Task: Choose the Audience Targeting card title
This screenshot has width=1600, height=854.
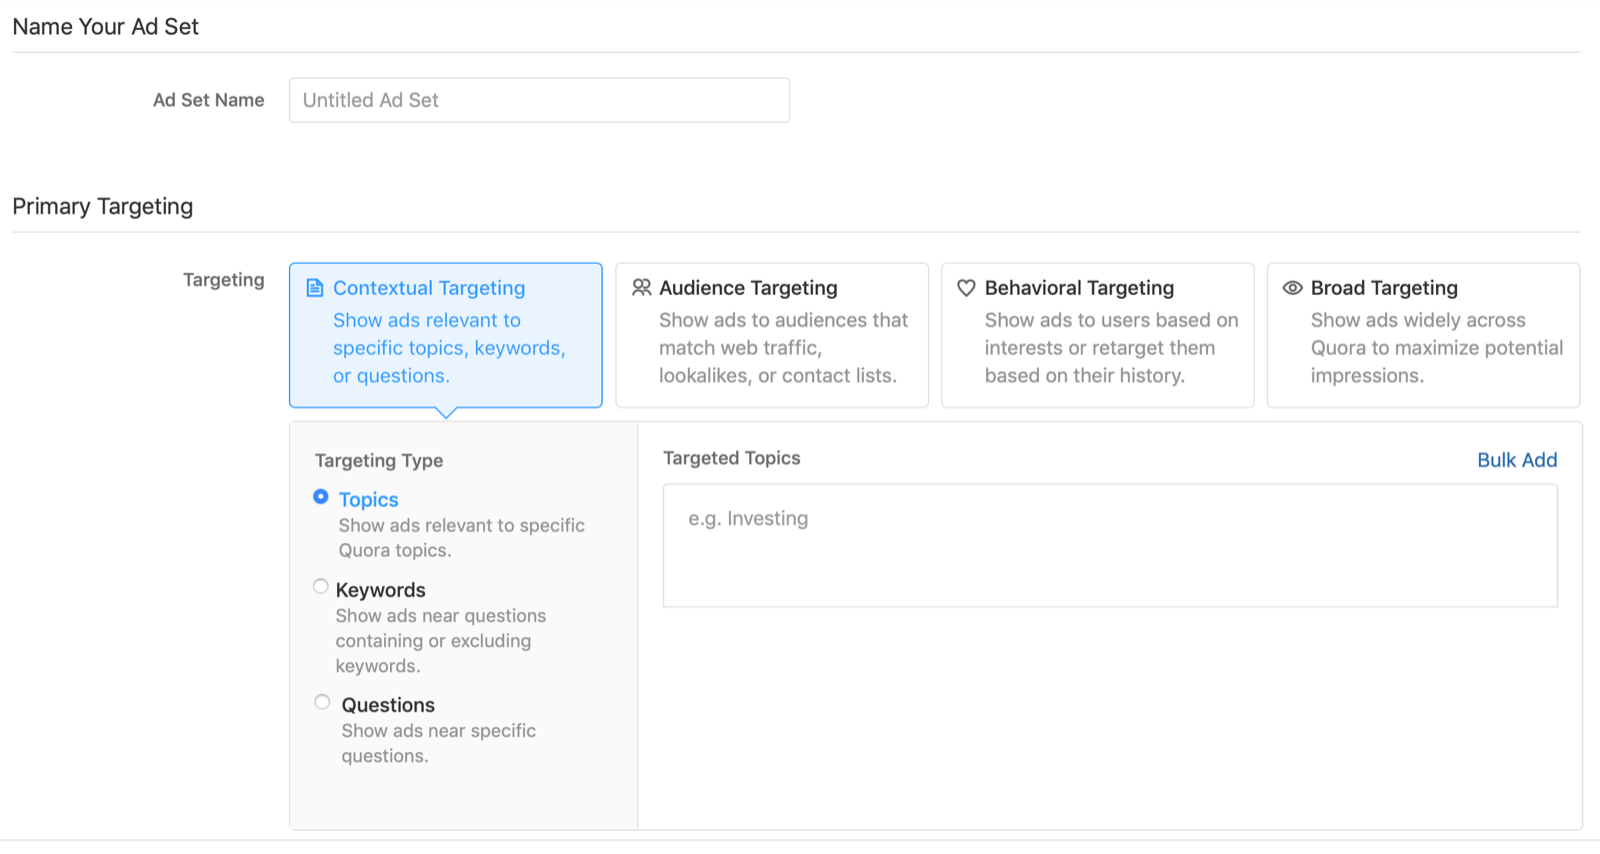Action: [x=748, y=288]
